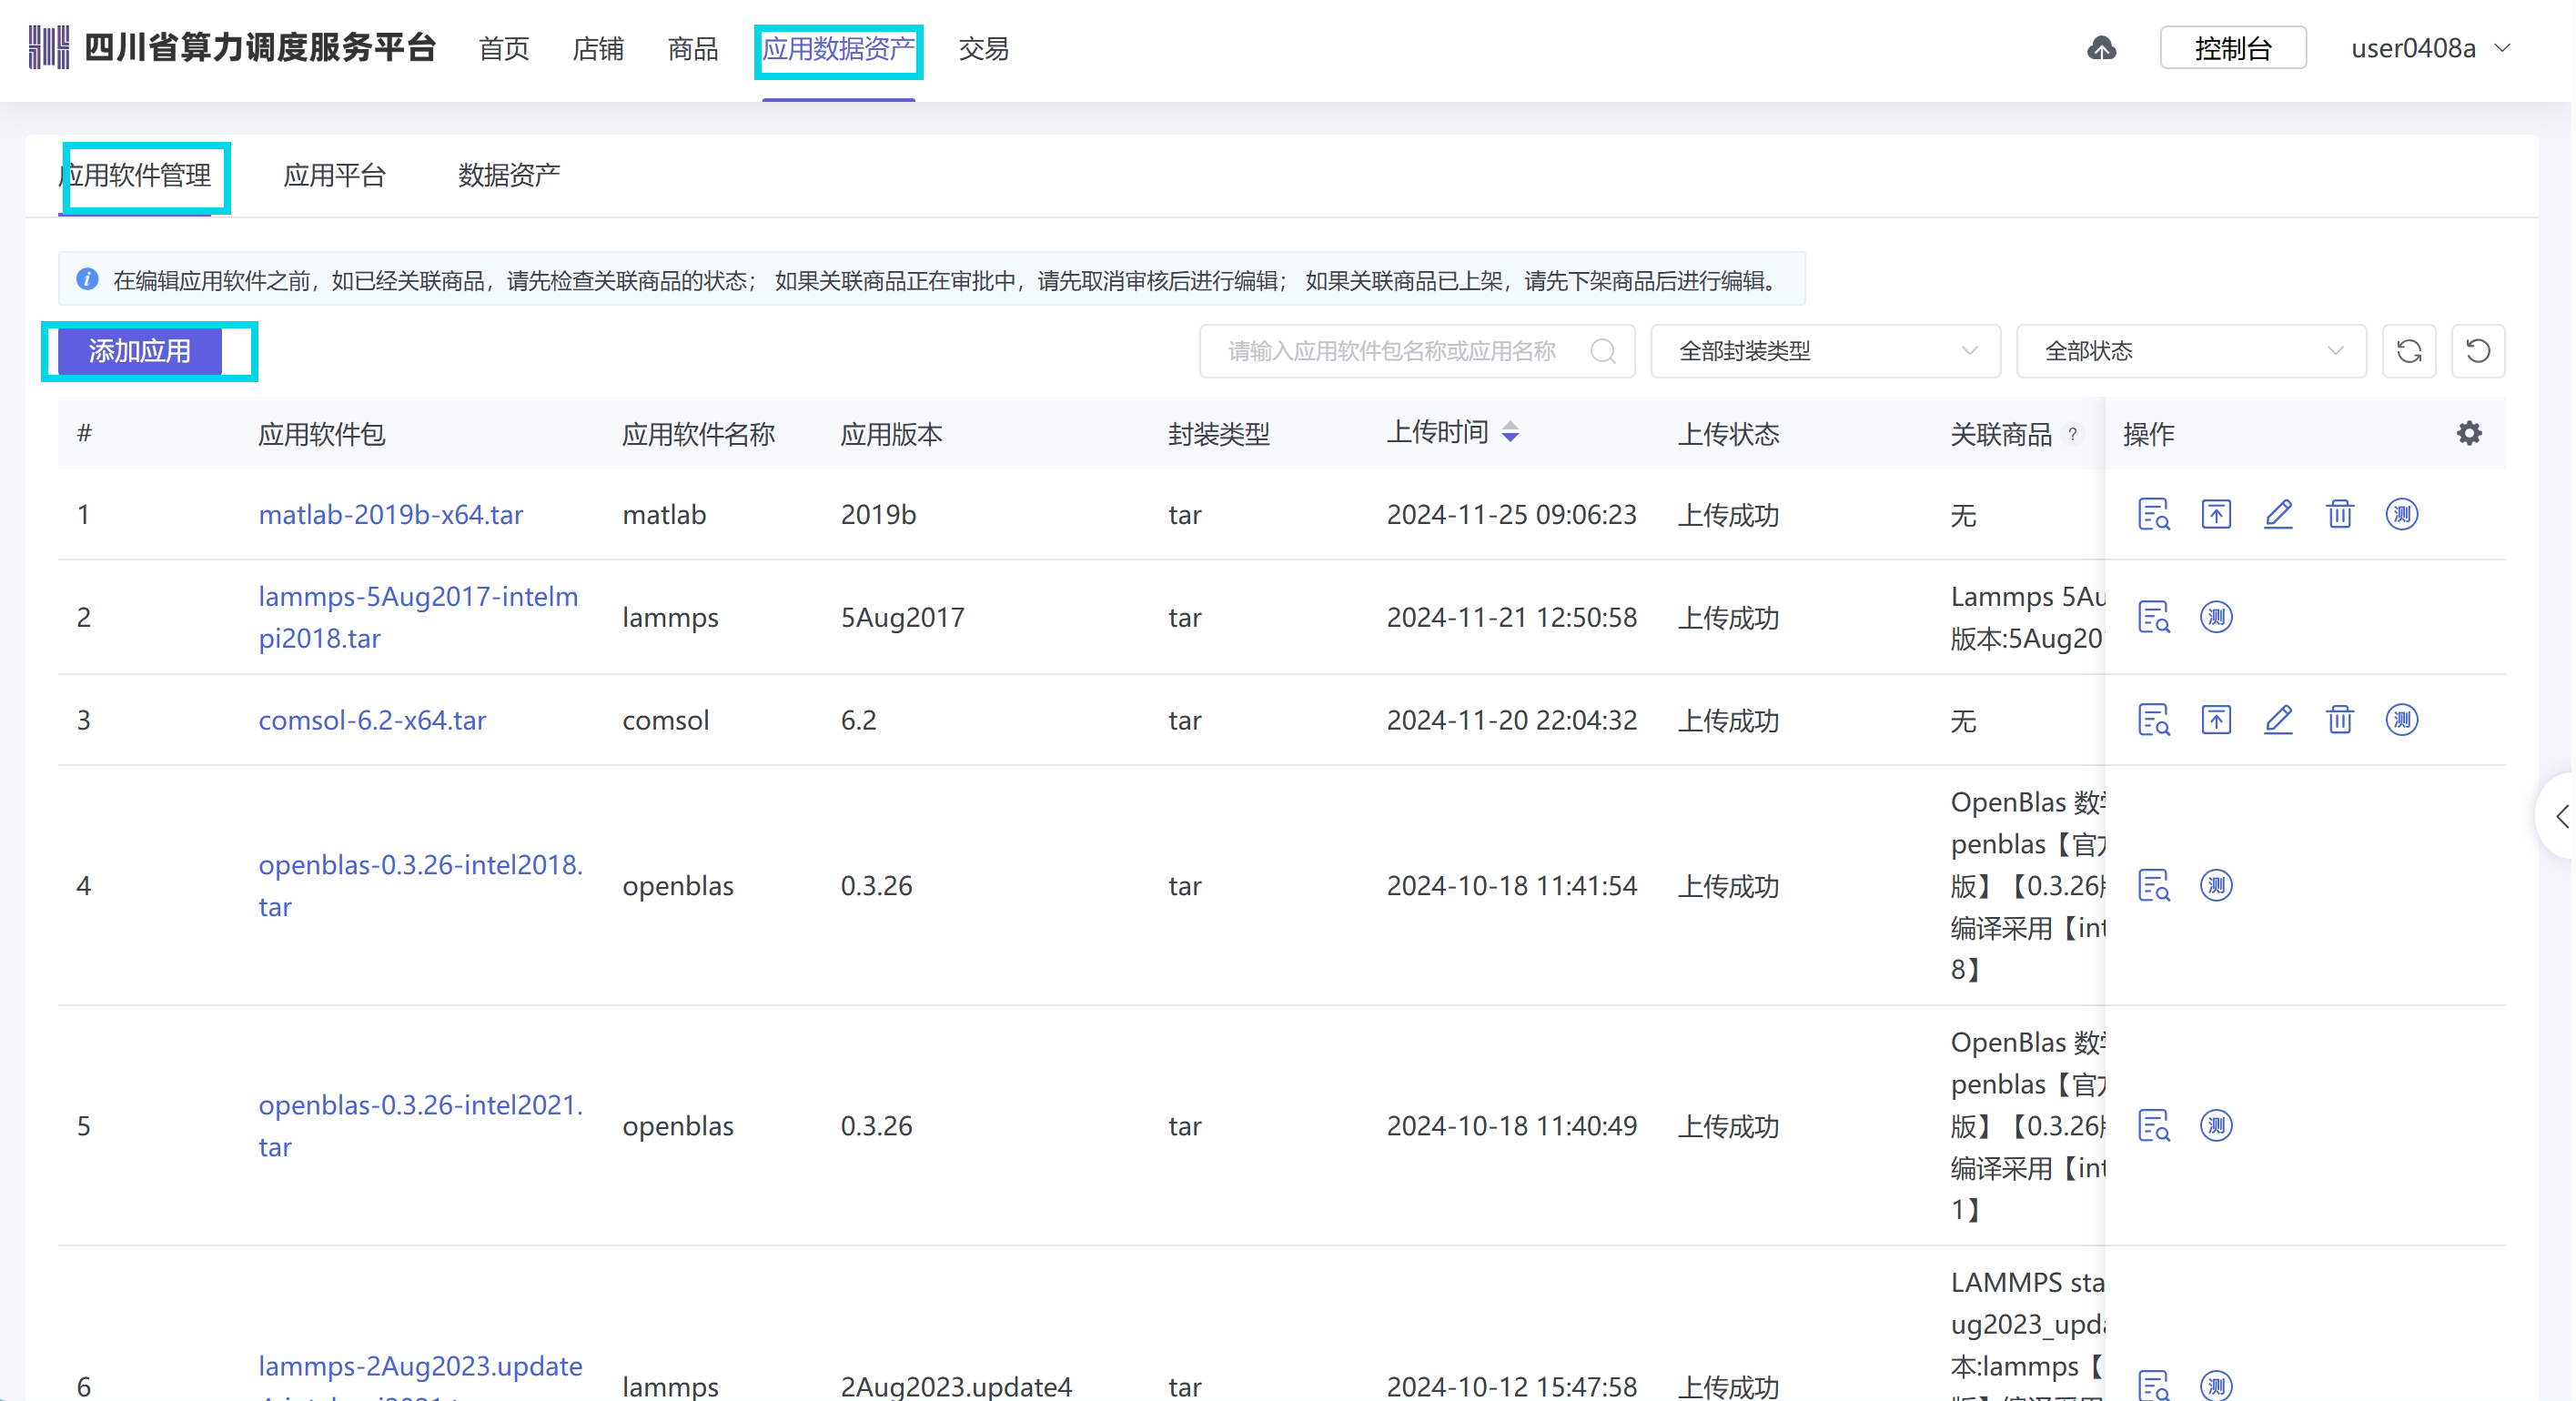Open the 全部封装类型 dropdown
The height and width of the screenshot is (1401, 2576).
1825,351
